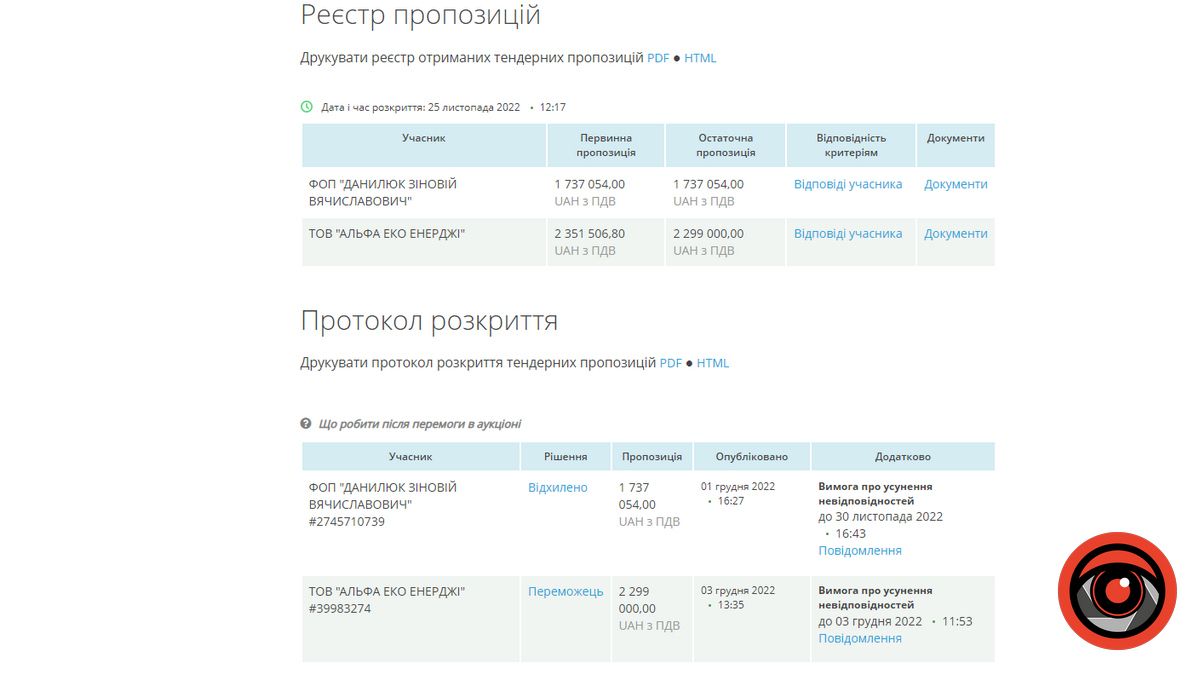The image size is (1200, 675).
Task: Click the Рішення column header
Action: click(565, 456)
